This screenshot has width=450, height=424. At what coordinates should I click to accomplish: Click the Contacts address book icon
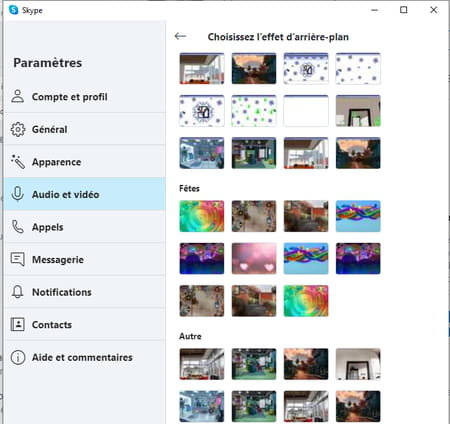pyautogui.click(x=18, y=324)
